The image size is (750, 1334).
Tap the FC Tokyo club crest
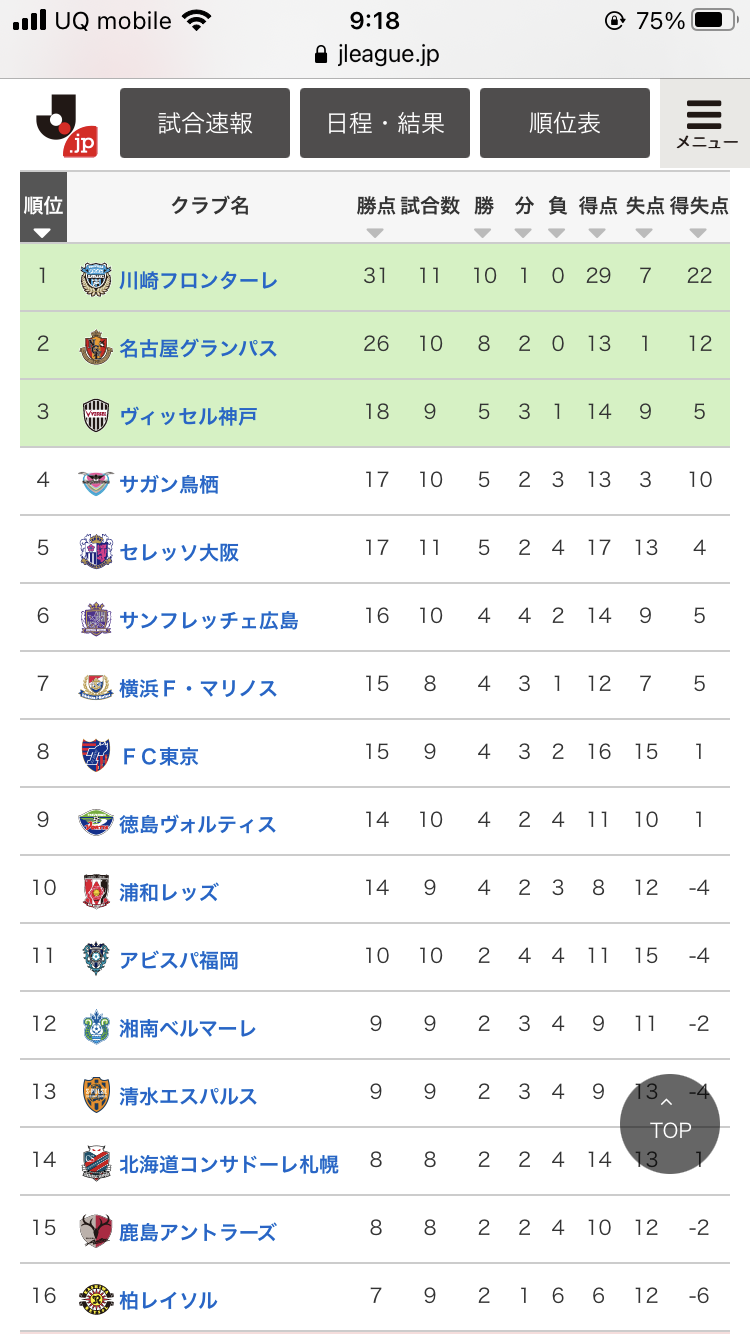tap(96, 755)
